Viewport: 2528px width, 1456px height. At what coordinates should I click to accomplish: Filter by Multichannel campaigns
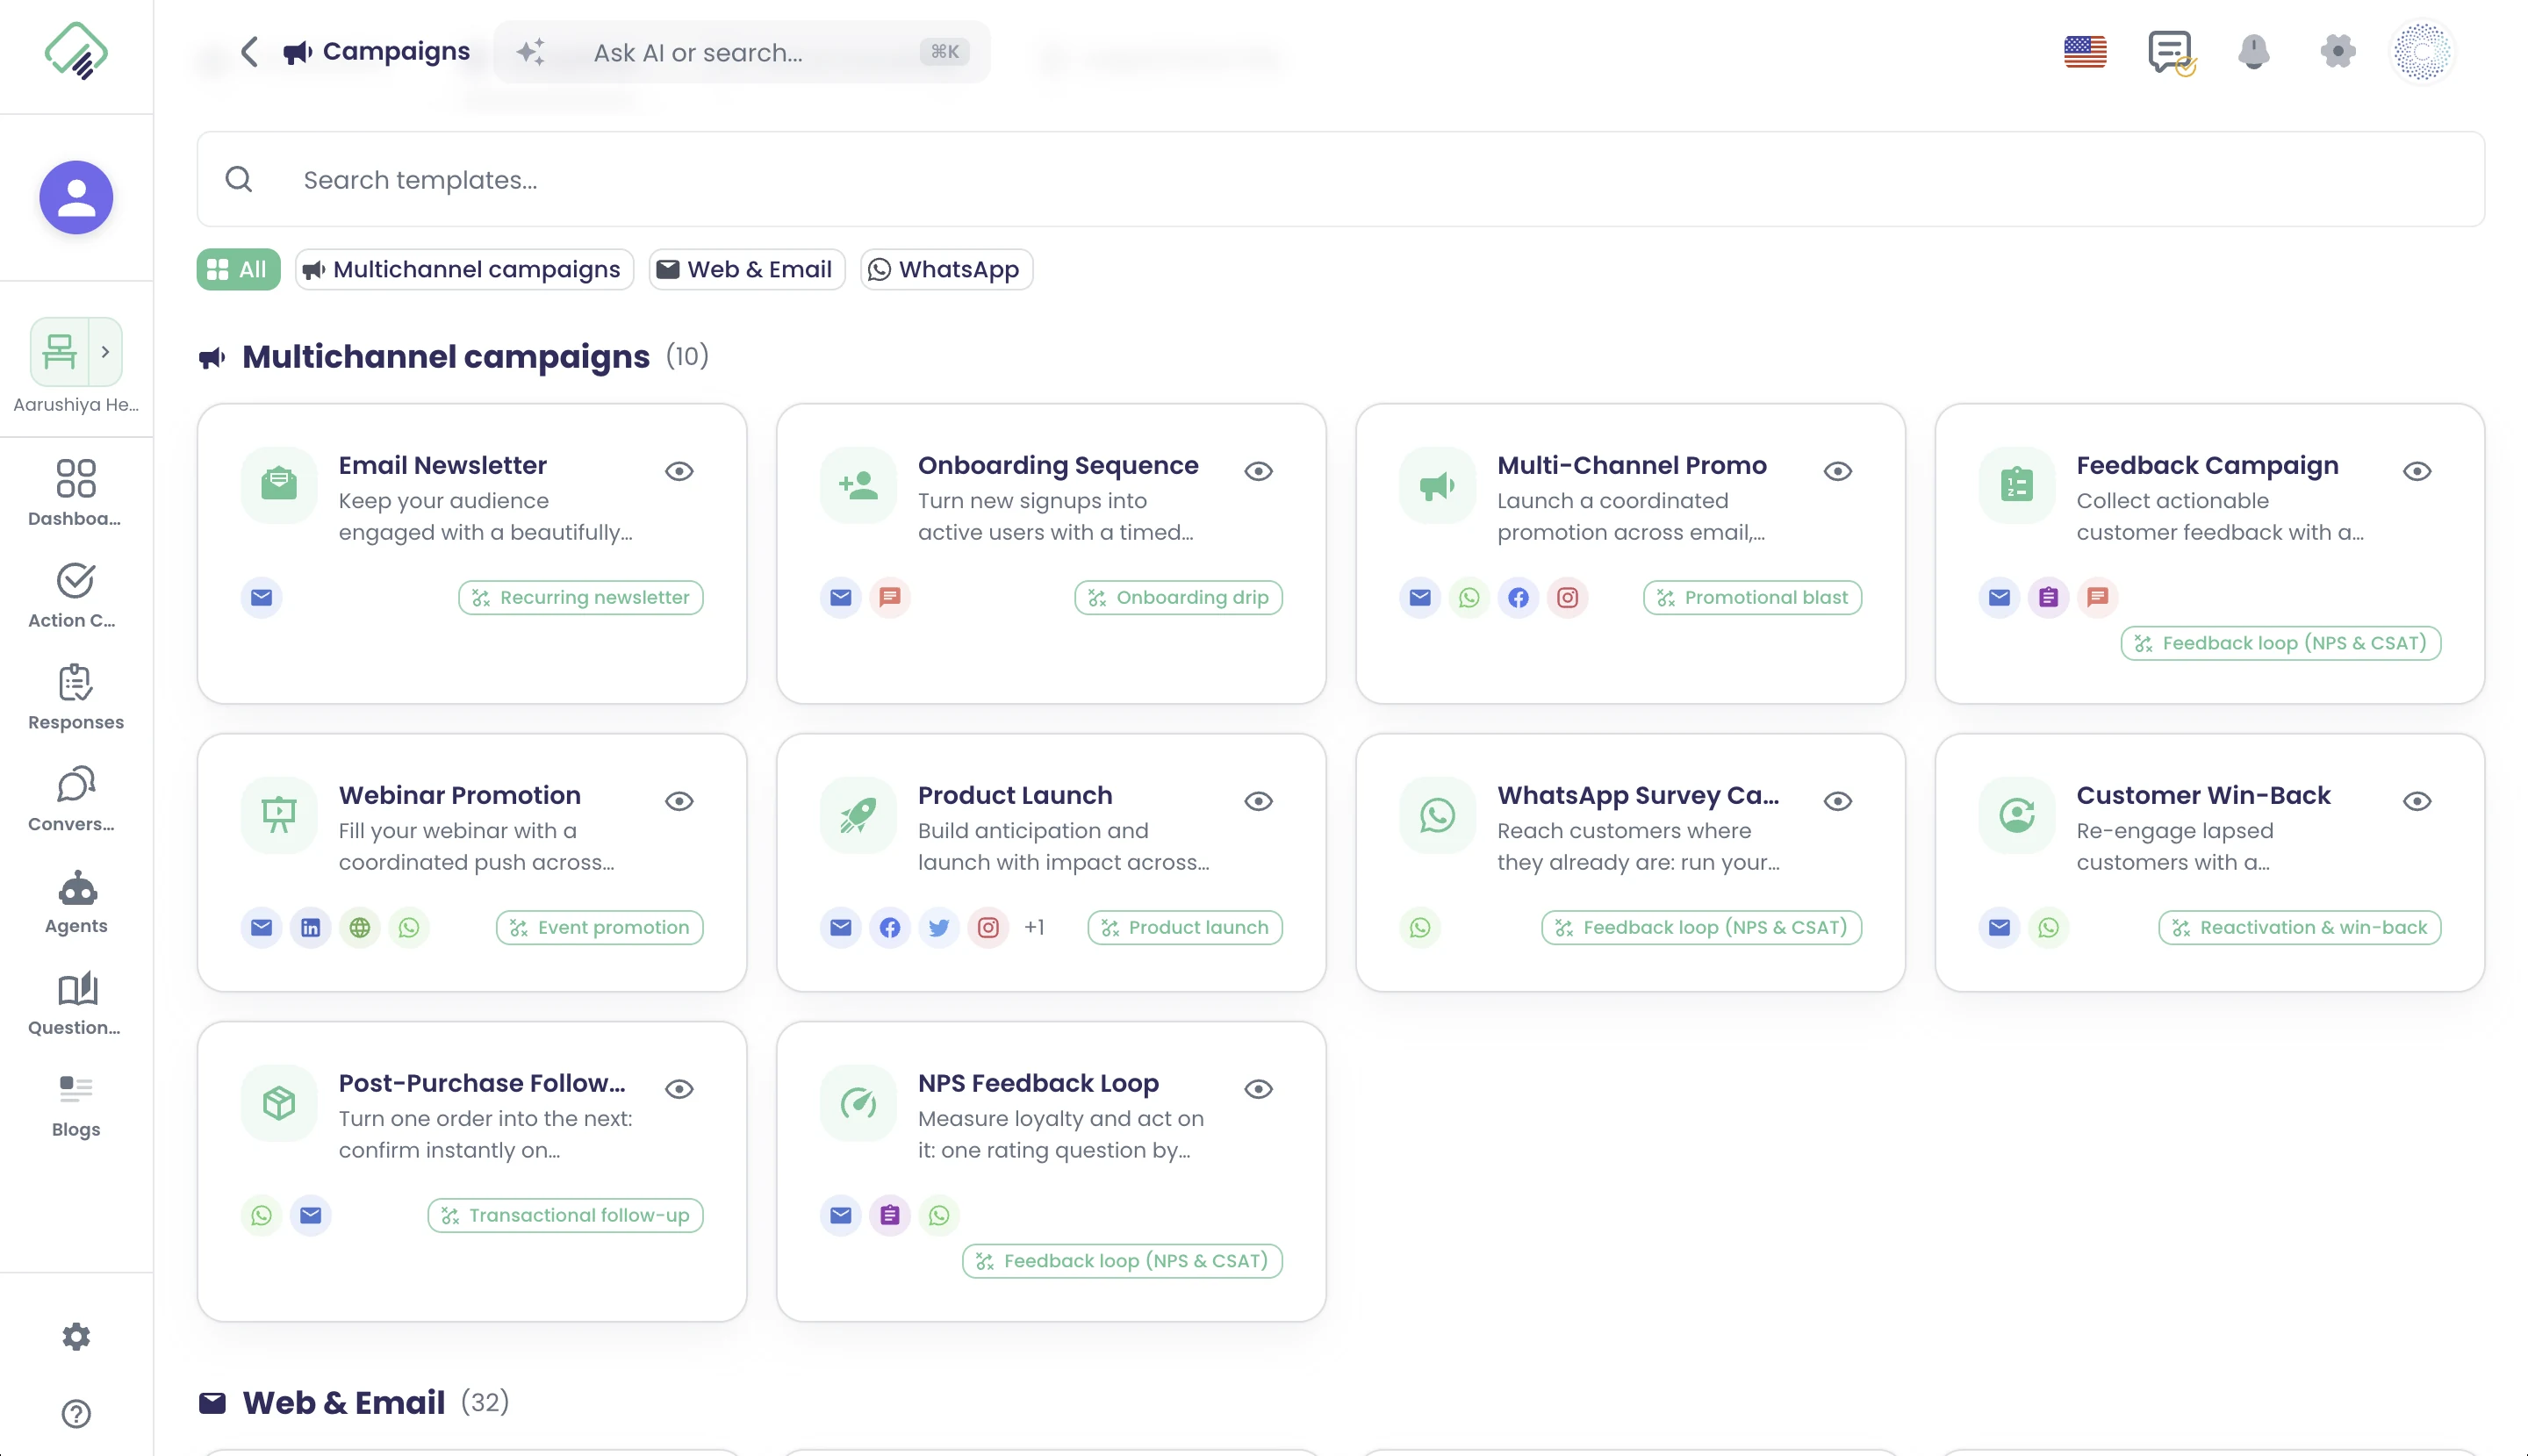coord(464,269)
